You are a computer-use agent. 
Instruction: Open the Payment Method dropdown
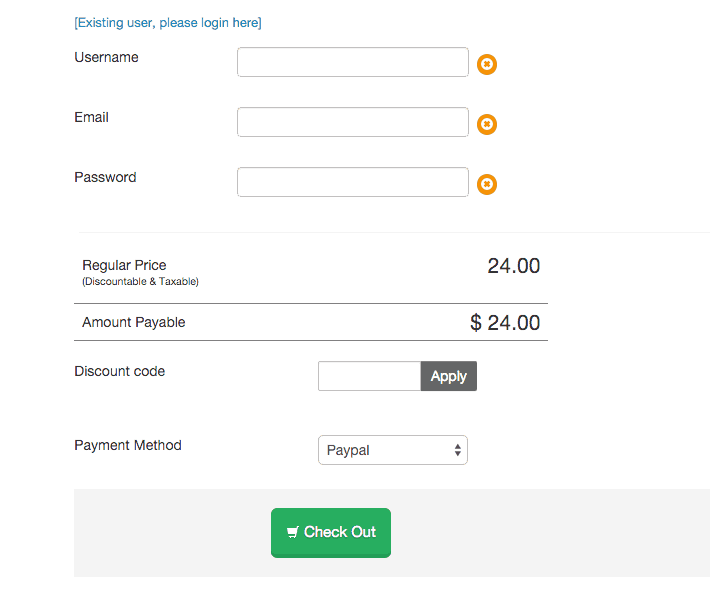393,450
